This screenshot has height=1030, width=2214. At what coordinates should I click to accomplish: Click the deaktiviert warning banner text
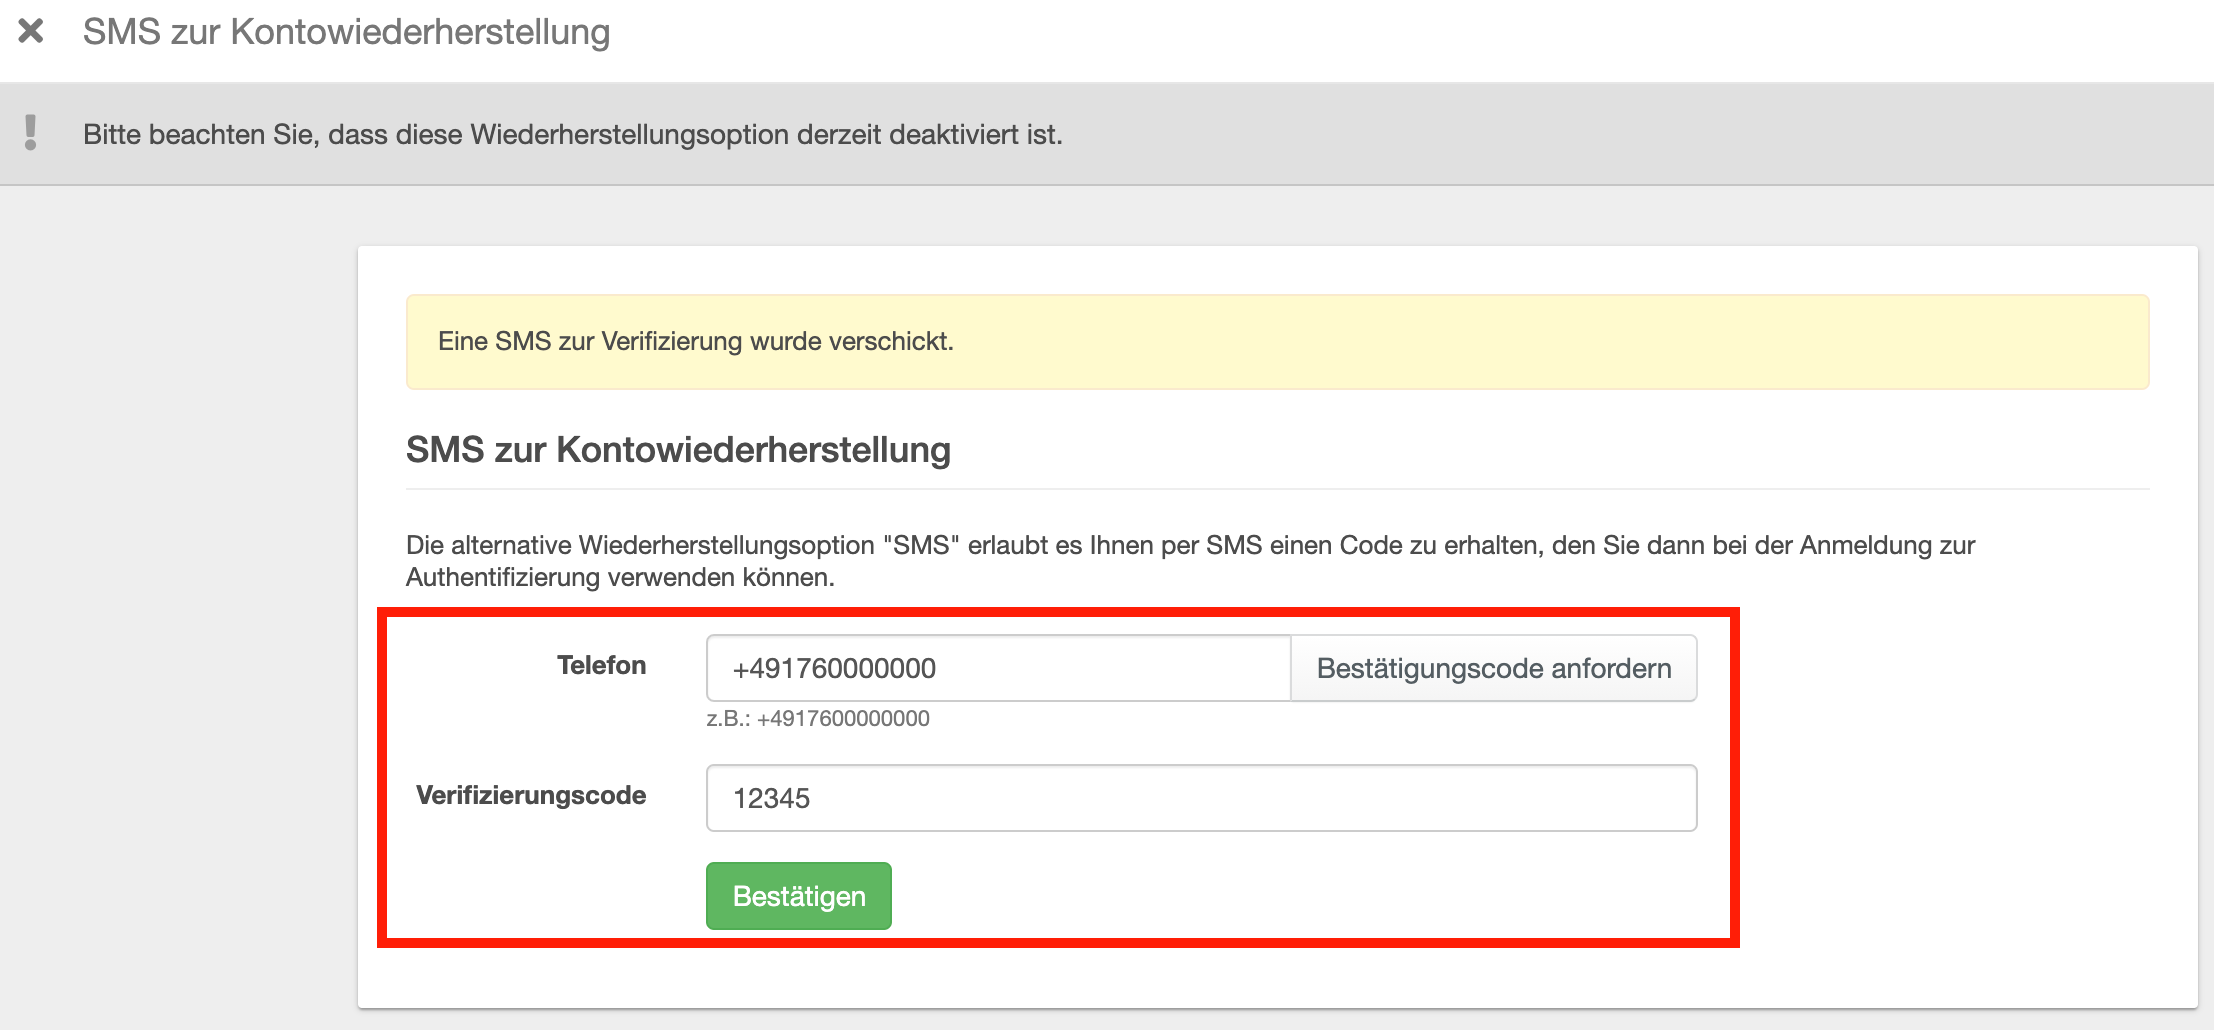(572, 134)
